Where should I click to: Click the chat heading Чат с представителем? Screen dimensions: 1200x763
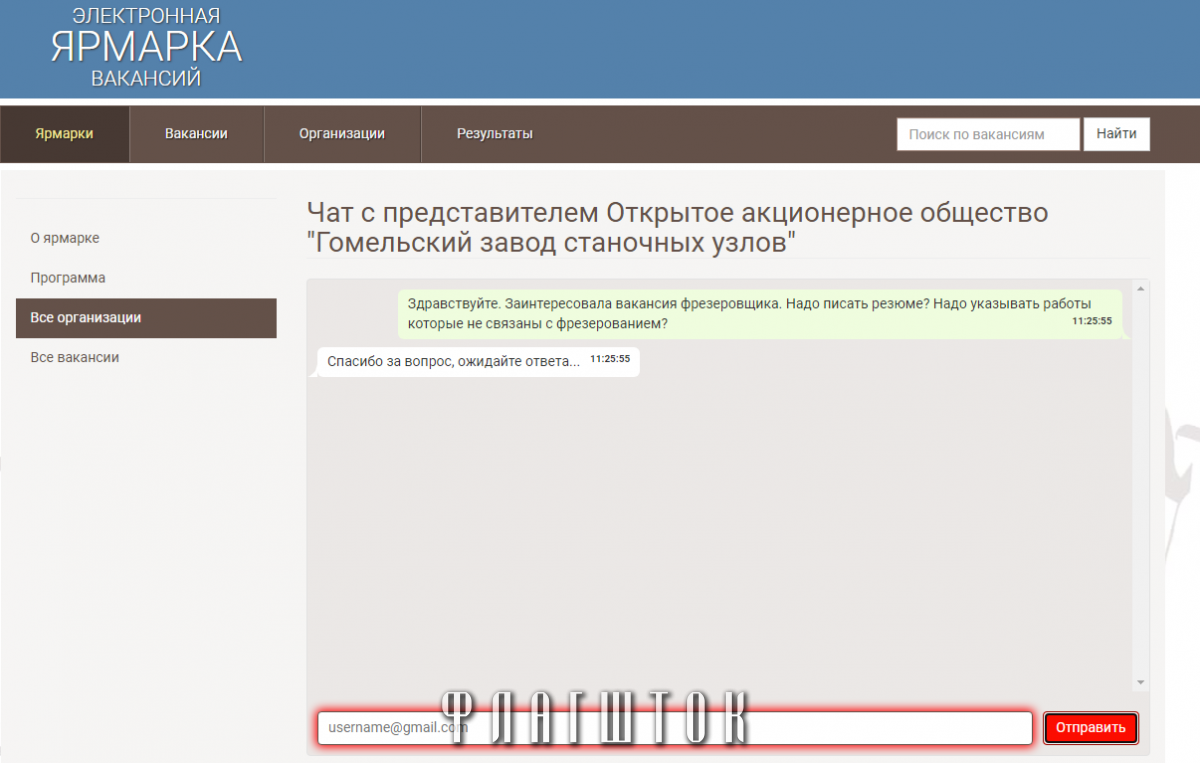pos(677,228)
